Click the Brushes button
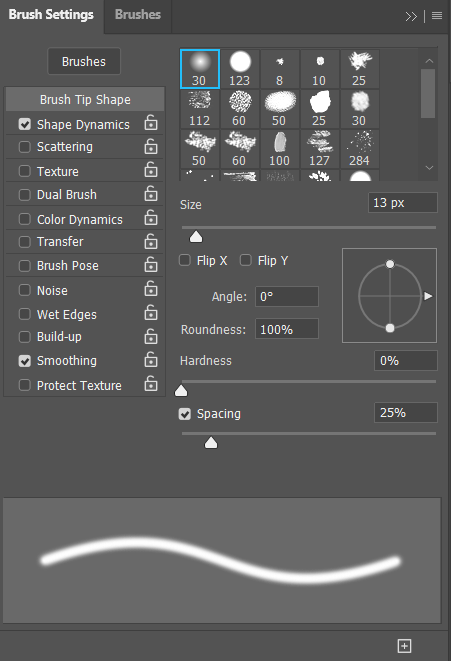 tap(84, 62)
